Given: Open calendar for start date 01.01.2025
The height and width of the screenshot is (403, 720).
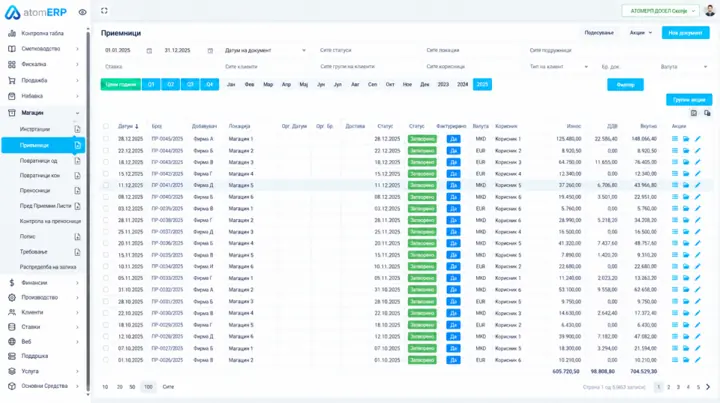Looking at the screenshot, I should (149, 50).
